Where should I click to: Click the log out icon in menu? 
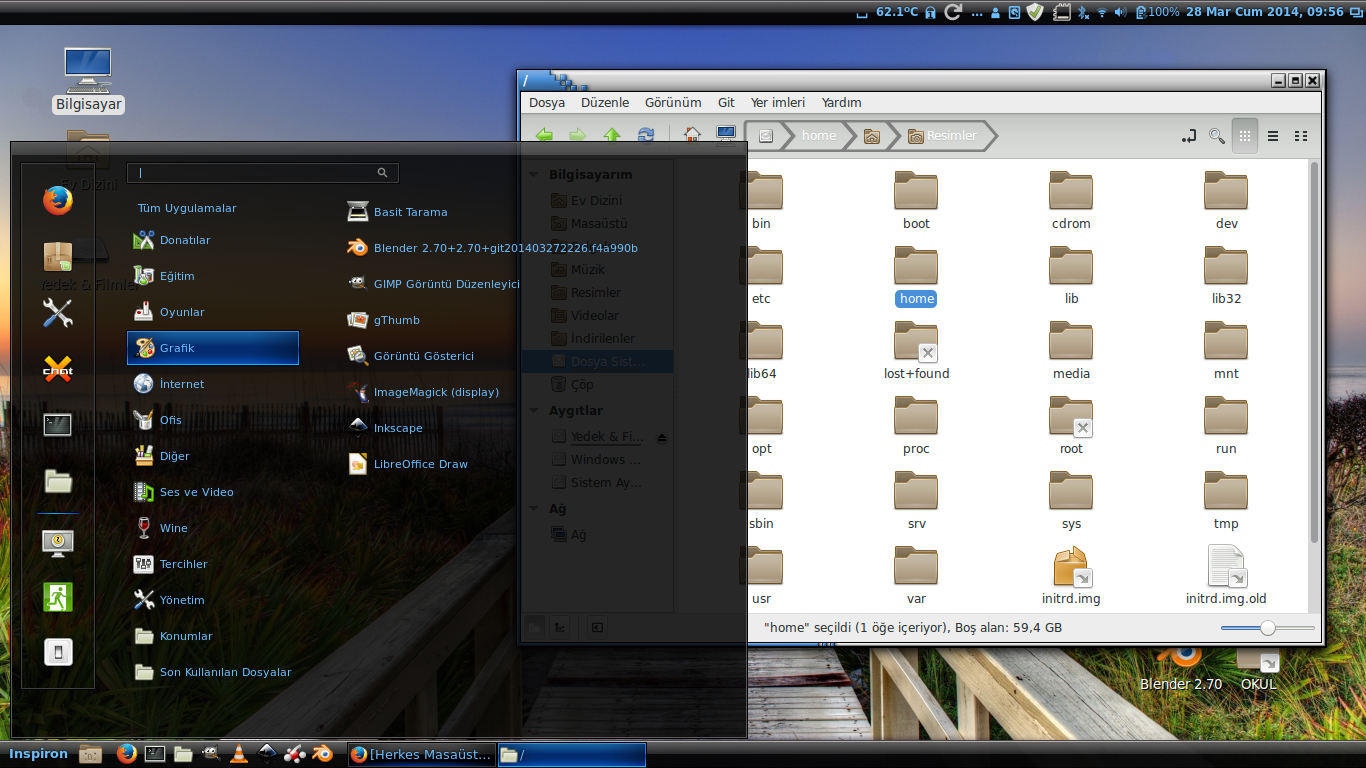point(58,597)
